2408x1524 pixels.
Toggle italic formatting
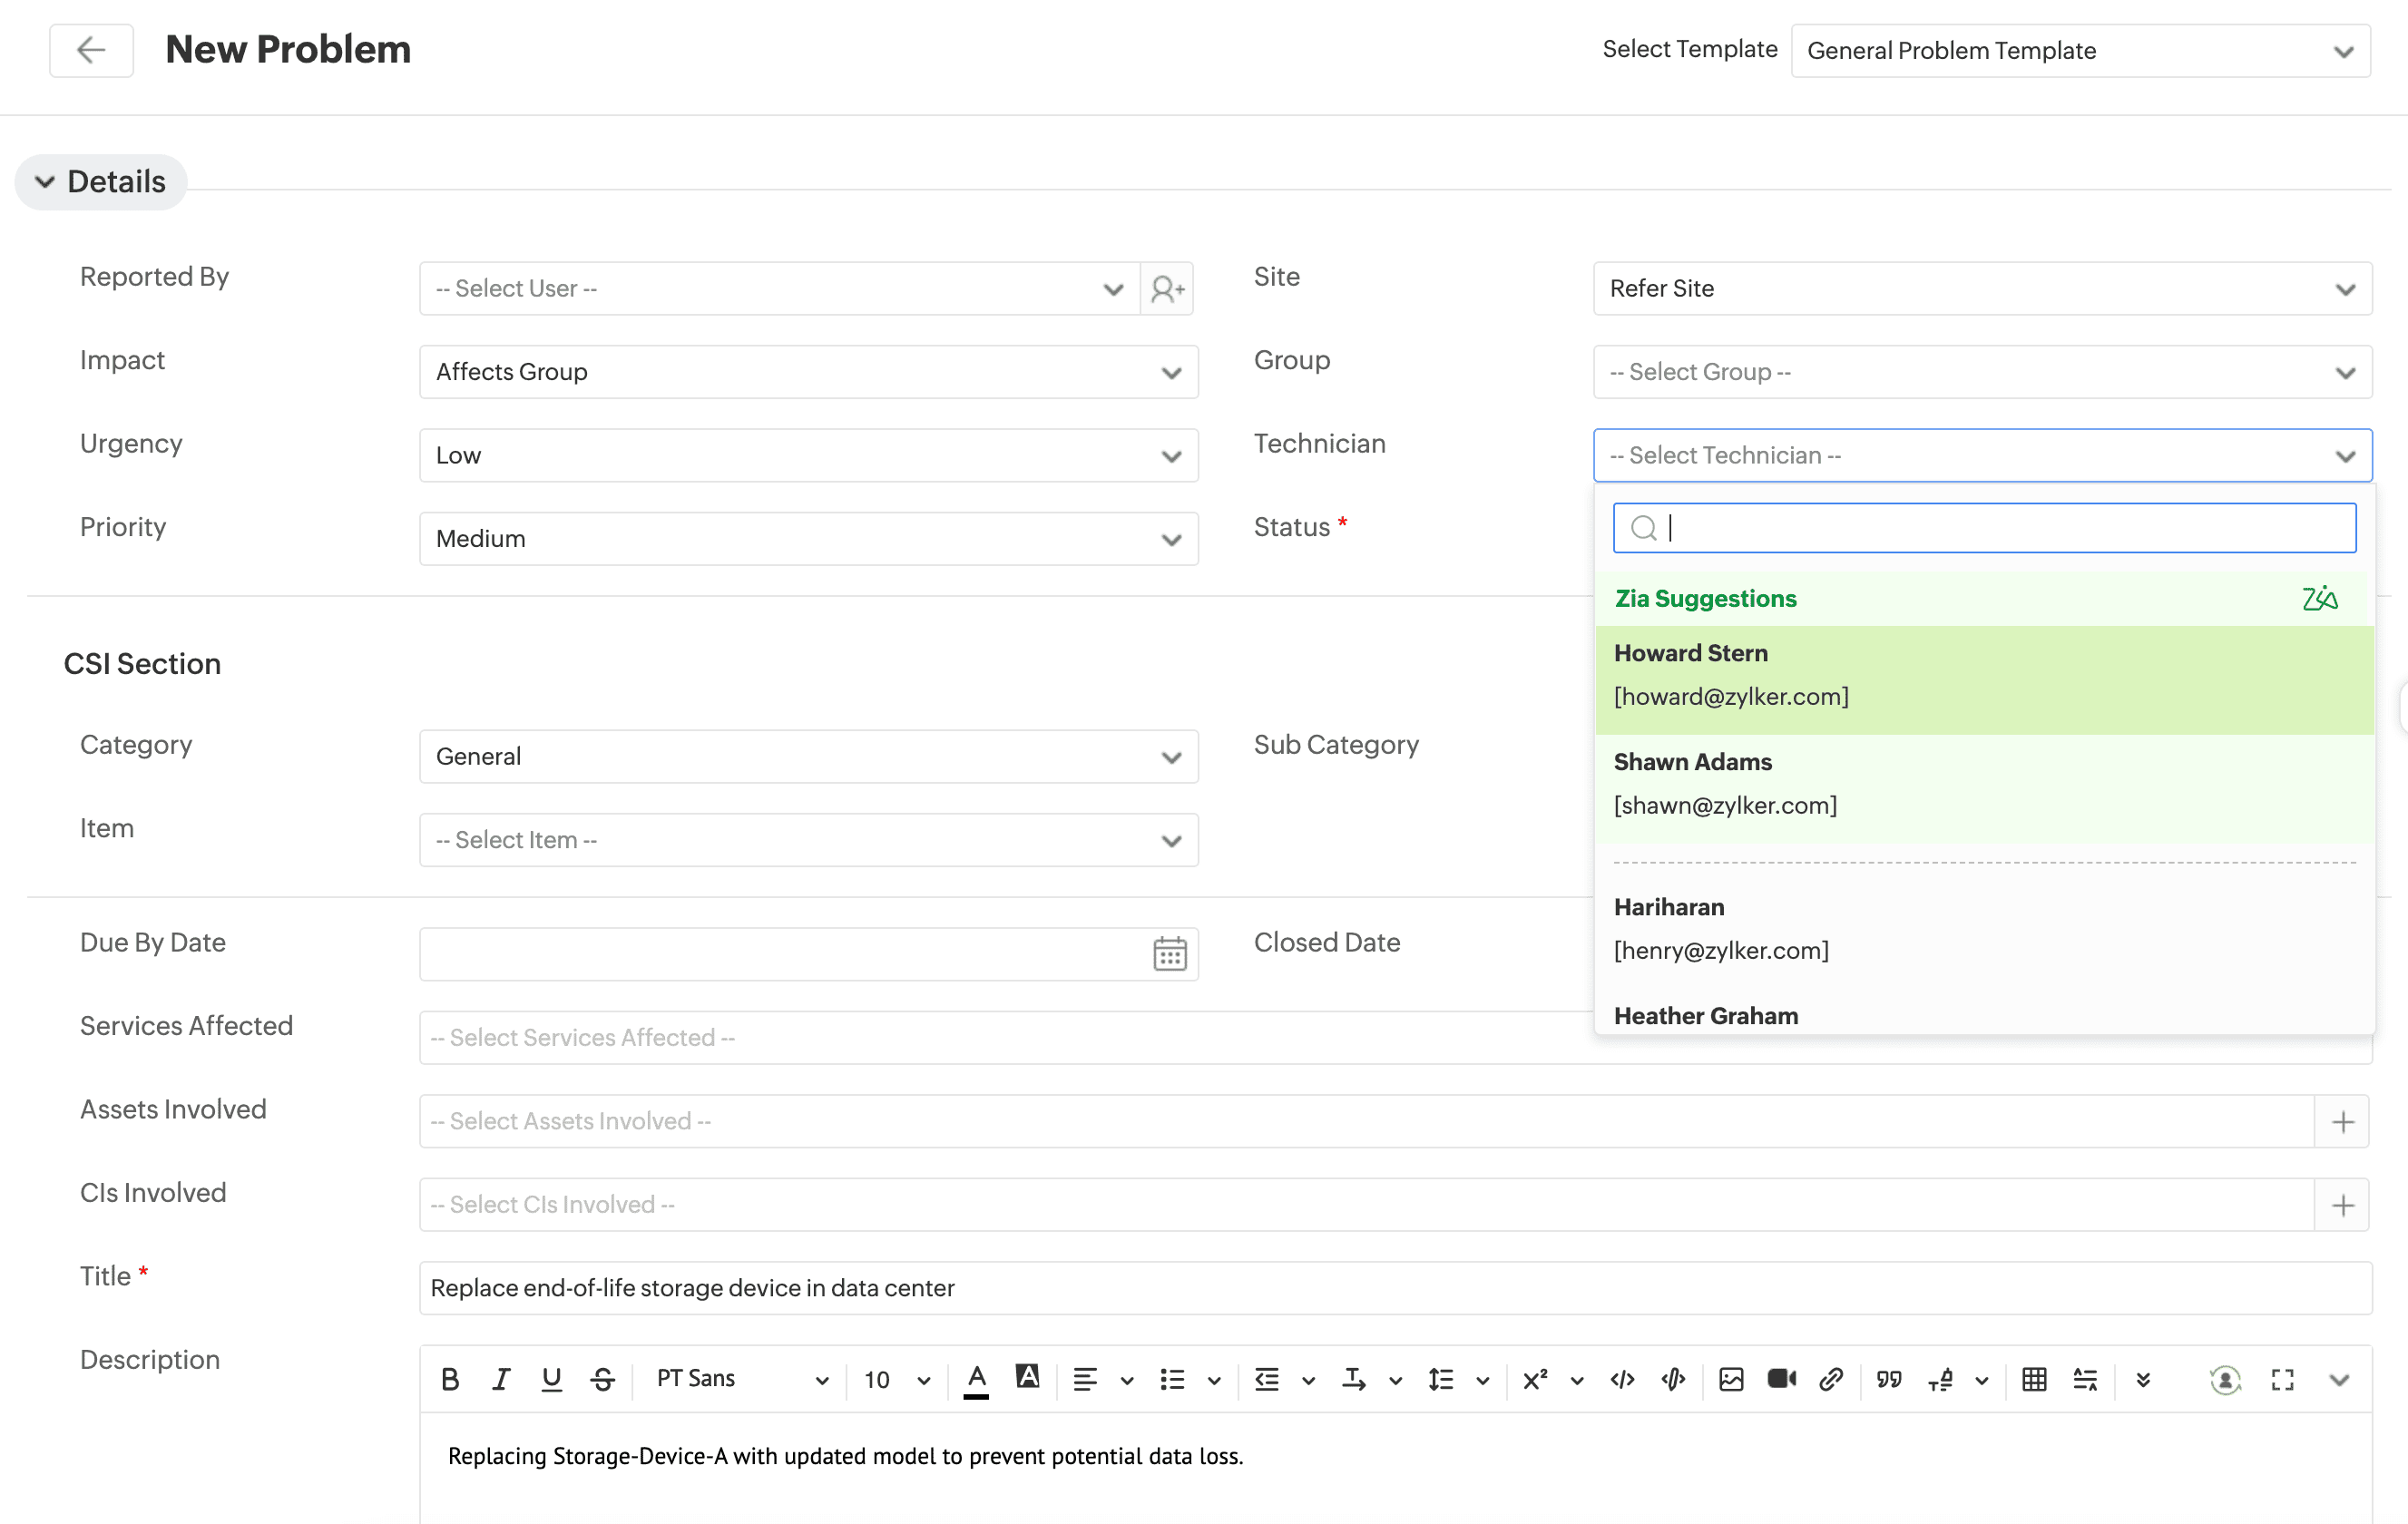click(501, 1380)
